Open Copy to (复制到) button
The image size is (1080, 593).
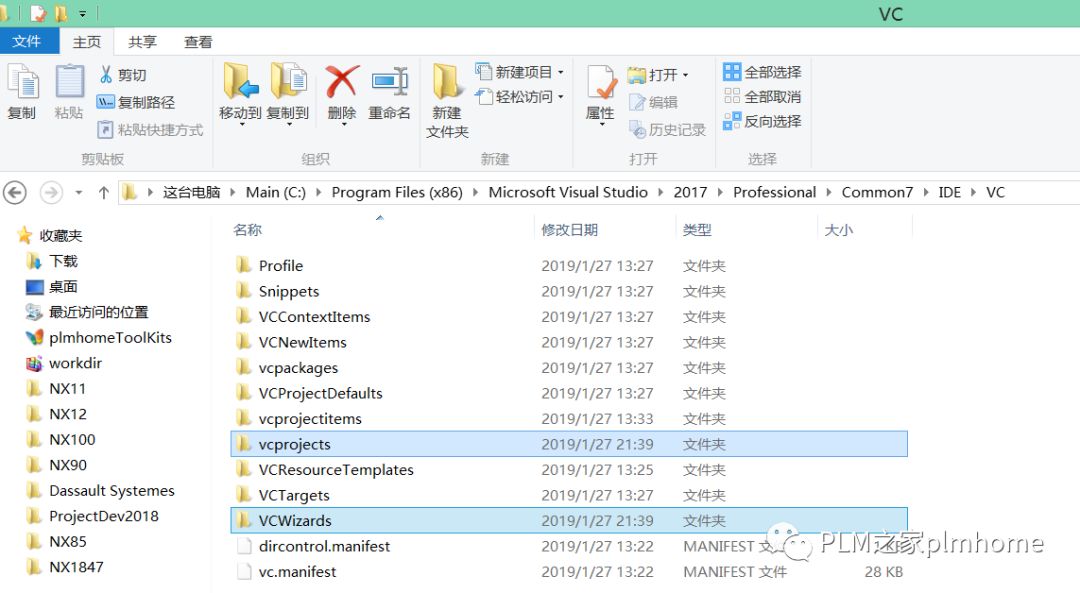[x=288, y=93]
